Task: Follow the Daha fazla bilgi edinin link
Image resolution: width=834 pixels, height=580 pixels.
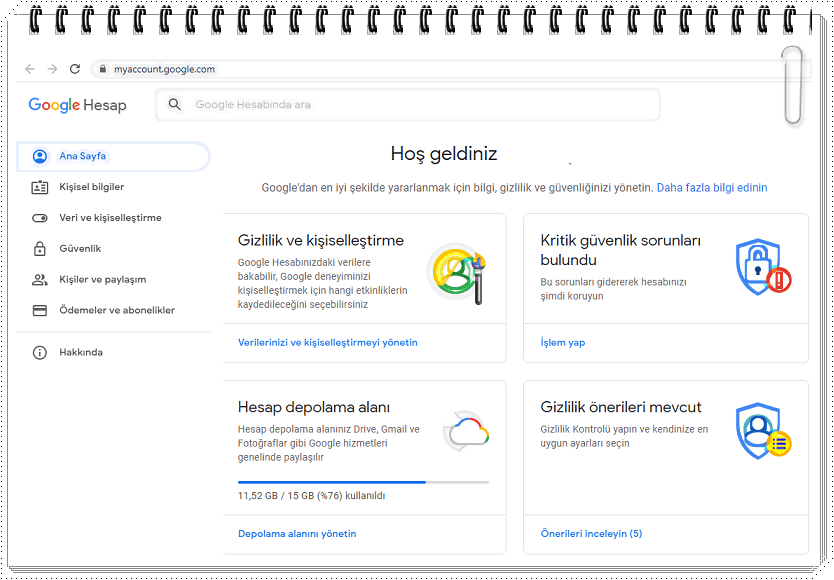Action: click(712, 187)
